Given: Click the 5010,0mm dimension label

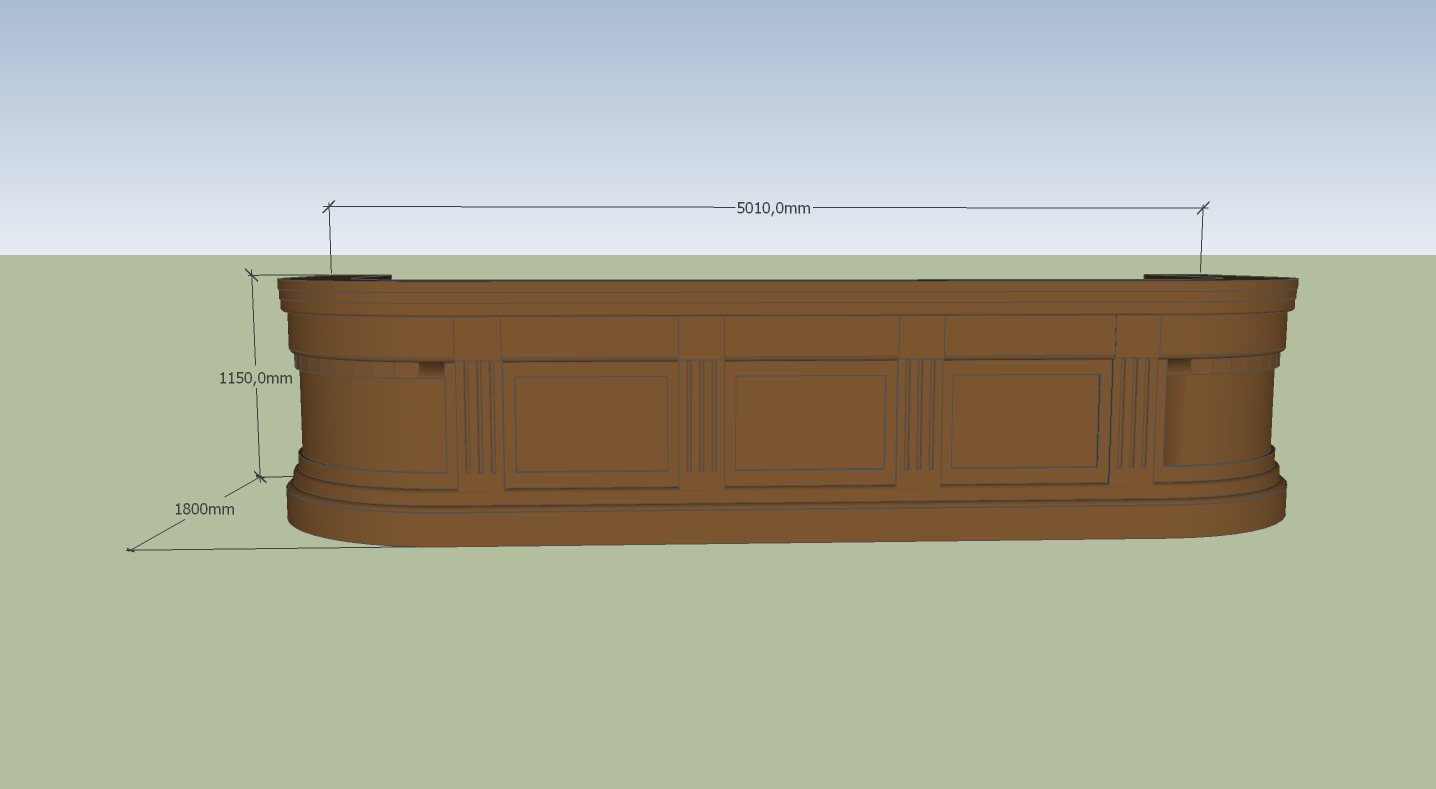Looking at the screenshot, I should pos(773,208).
